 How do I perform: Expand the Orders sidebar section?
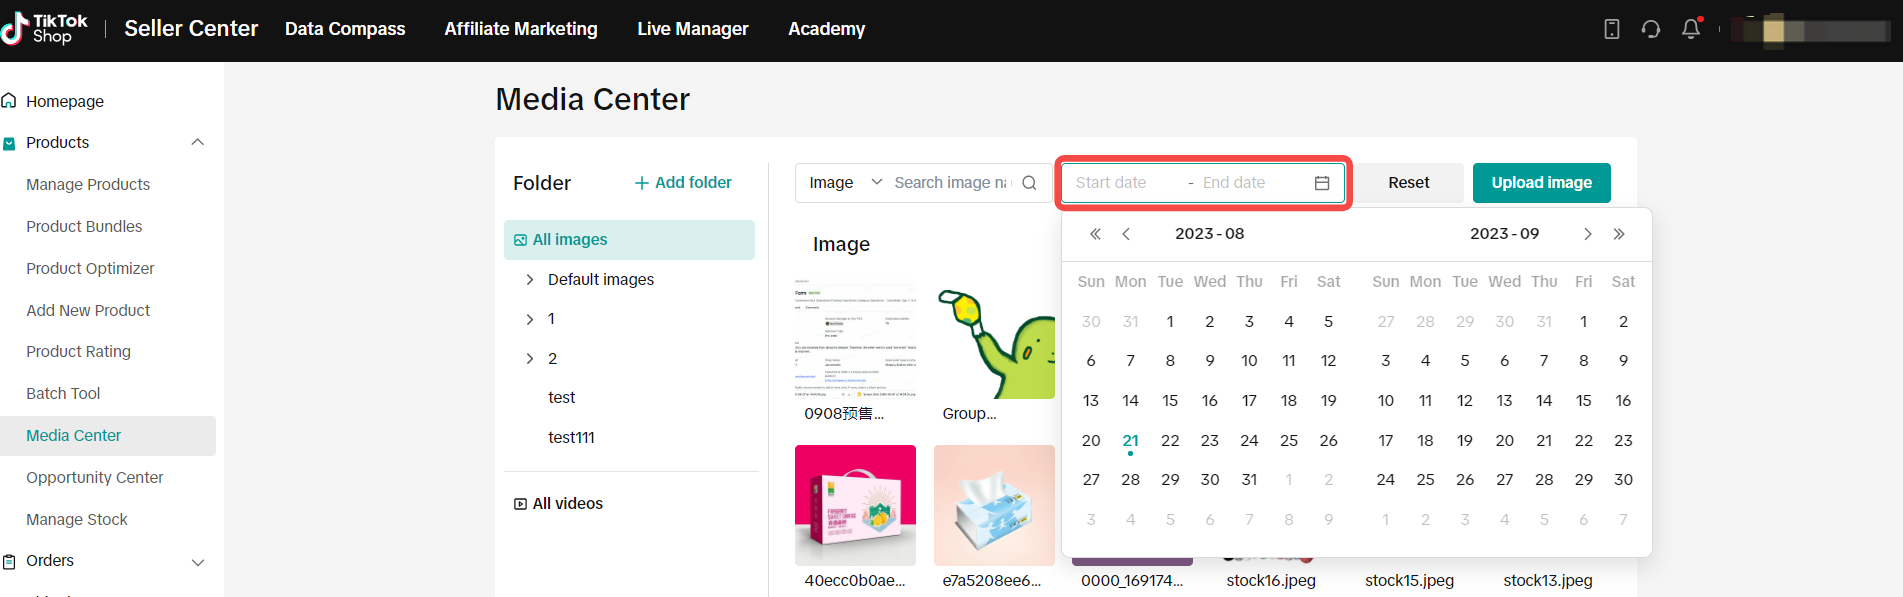point(198,562)
